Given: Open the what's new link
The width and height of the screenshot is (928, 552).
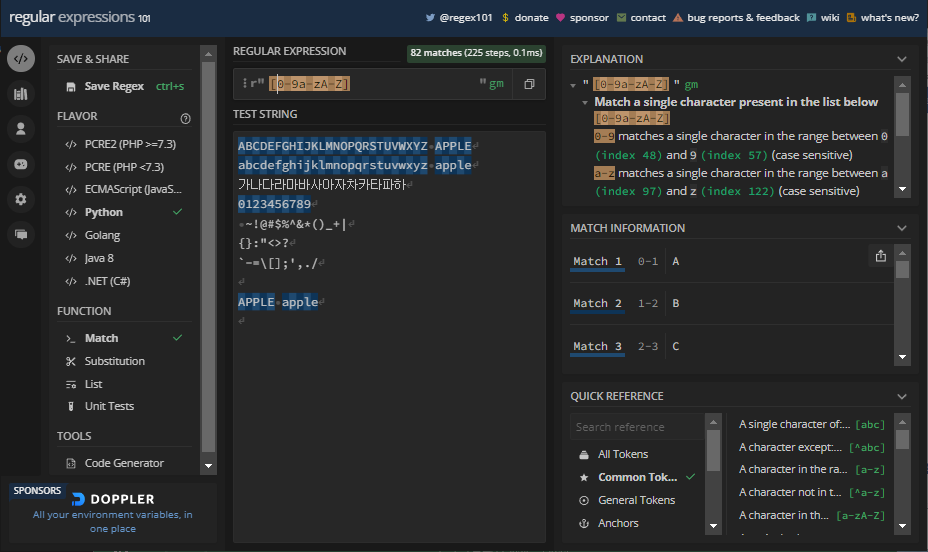Looking at the screenshot, I should 882,18.
